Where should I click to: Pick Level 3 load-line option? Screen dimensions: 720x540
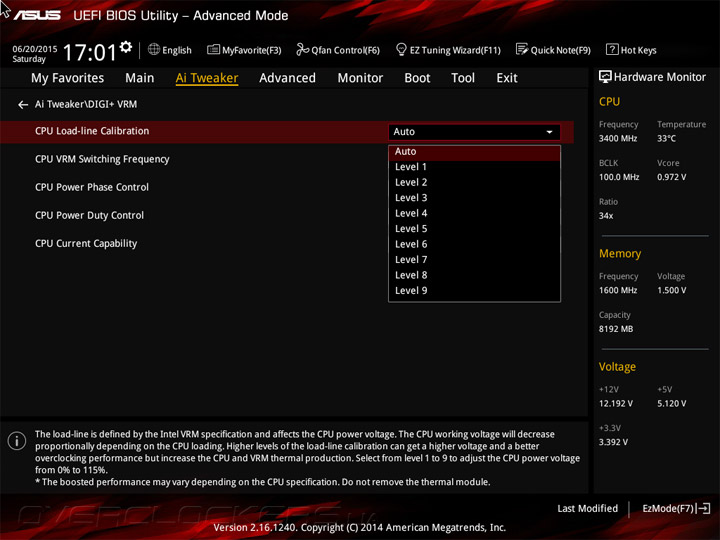[474, 198]
